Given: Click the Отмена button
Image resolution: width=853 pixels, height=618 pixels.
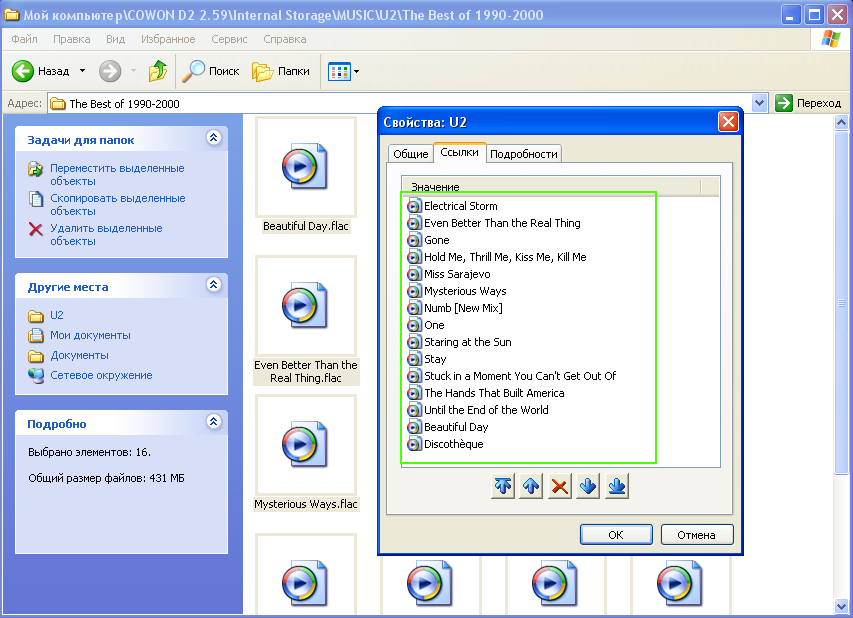Looking at the screenshot, I should pyautogui.click(x=697, y=535).
